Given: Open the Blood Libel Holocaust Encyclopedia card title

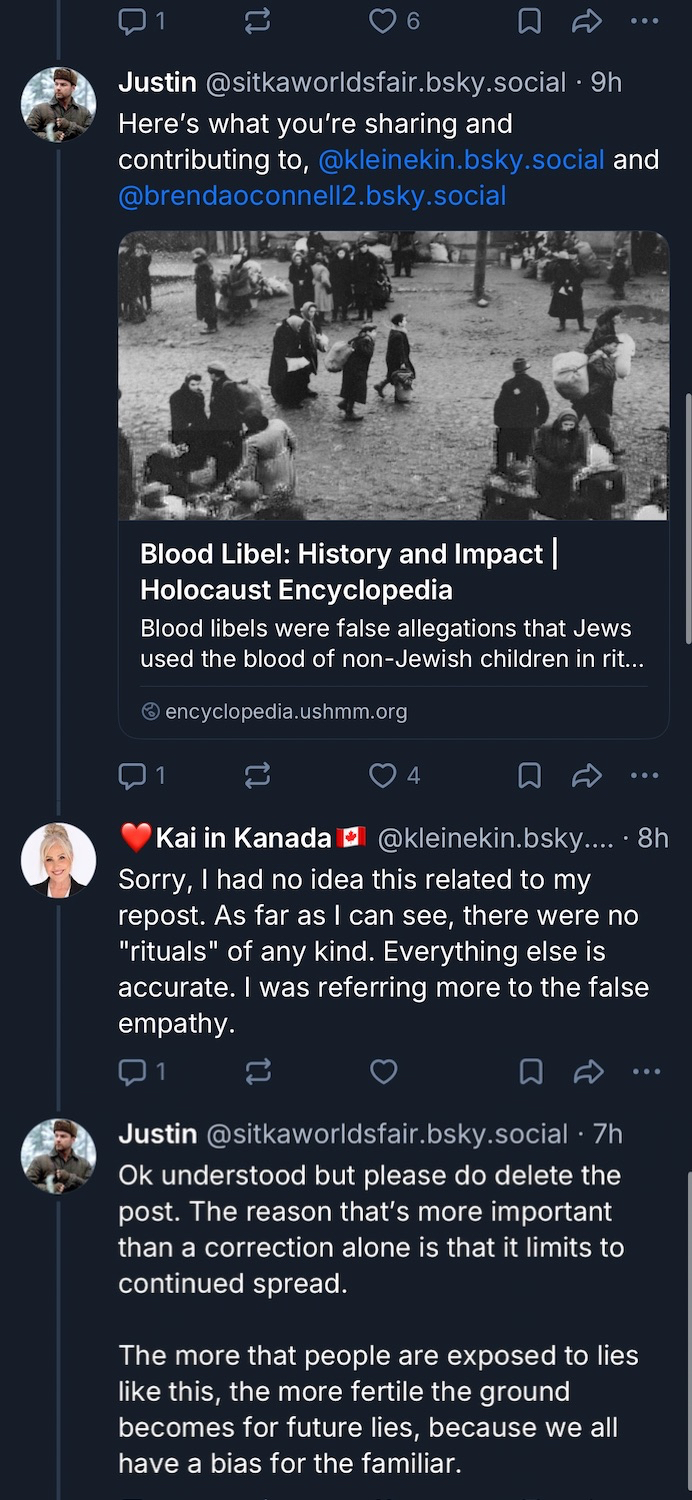Looking at the screenshot, I should pos(342,571).
